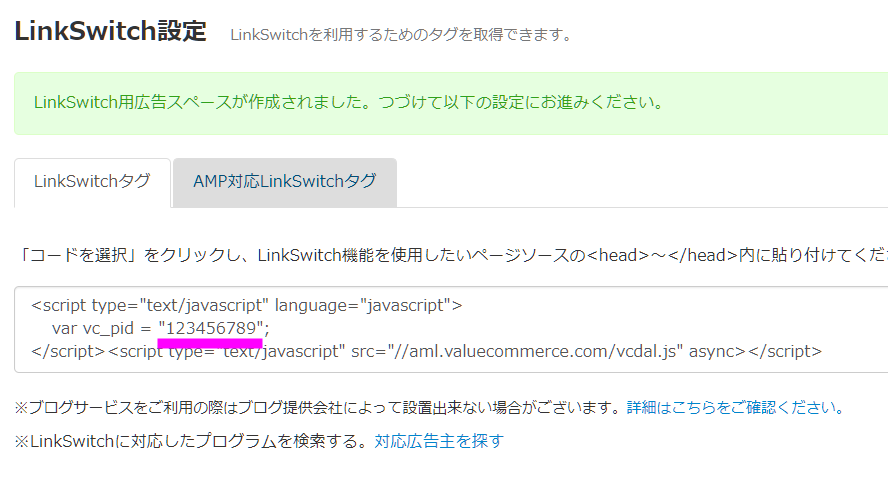
Task: Click the first line opening script tag
Action: click(150, 305)
